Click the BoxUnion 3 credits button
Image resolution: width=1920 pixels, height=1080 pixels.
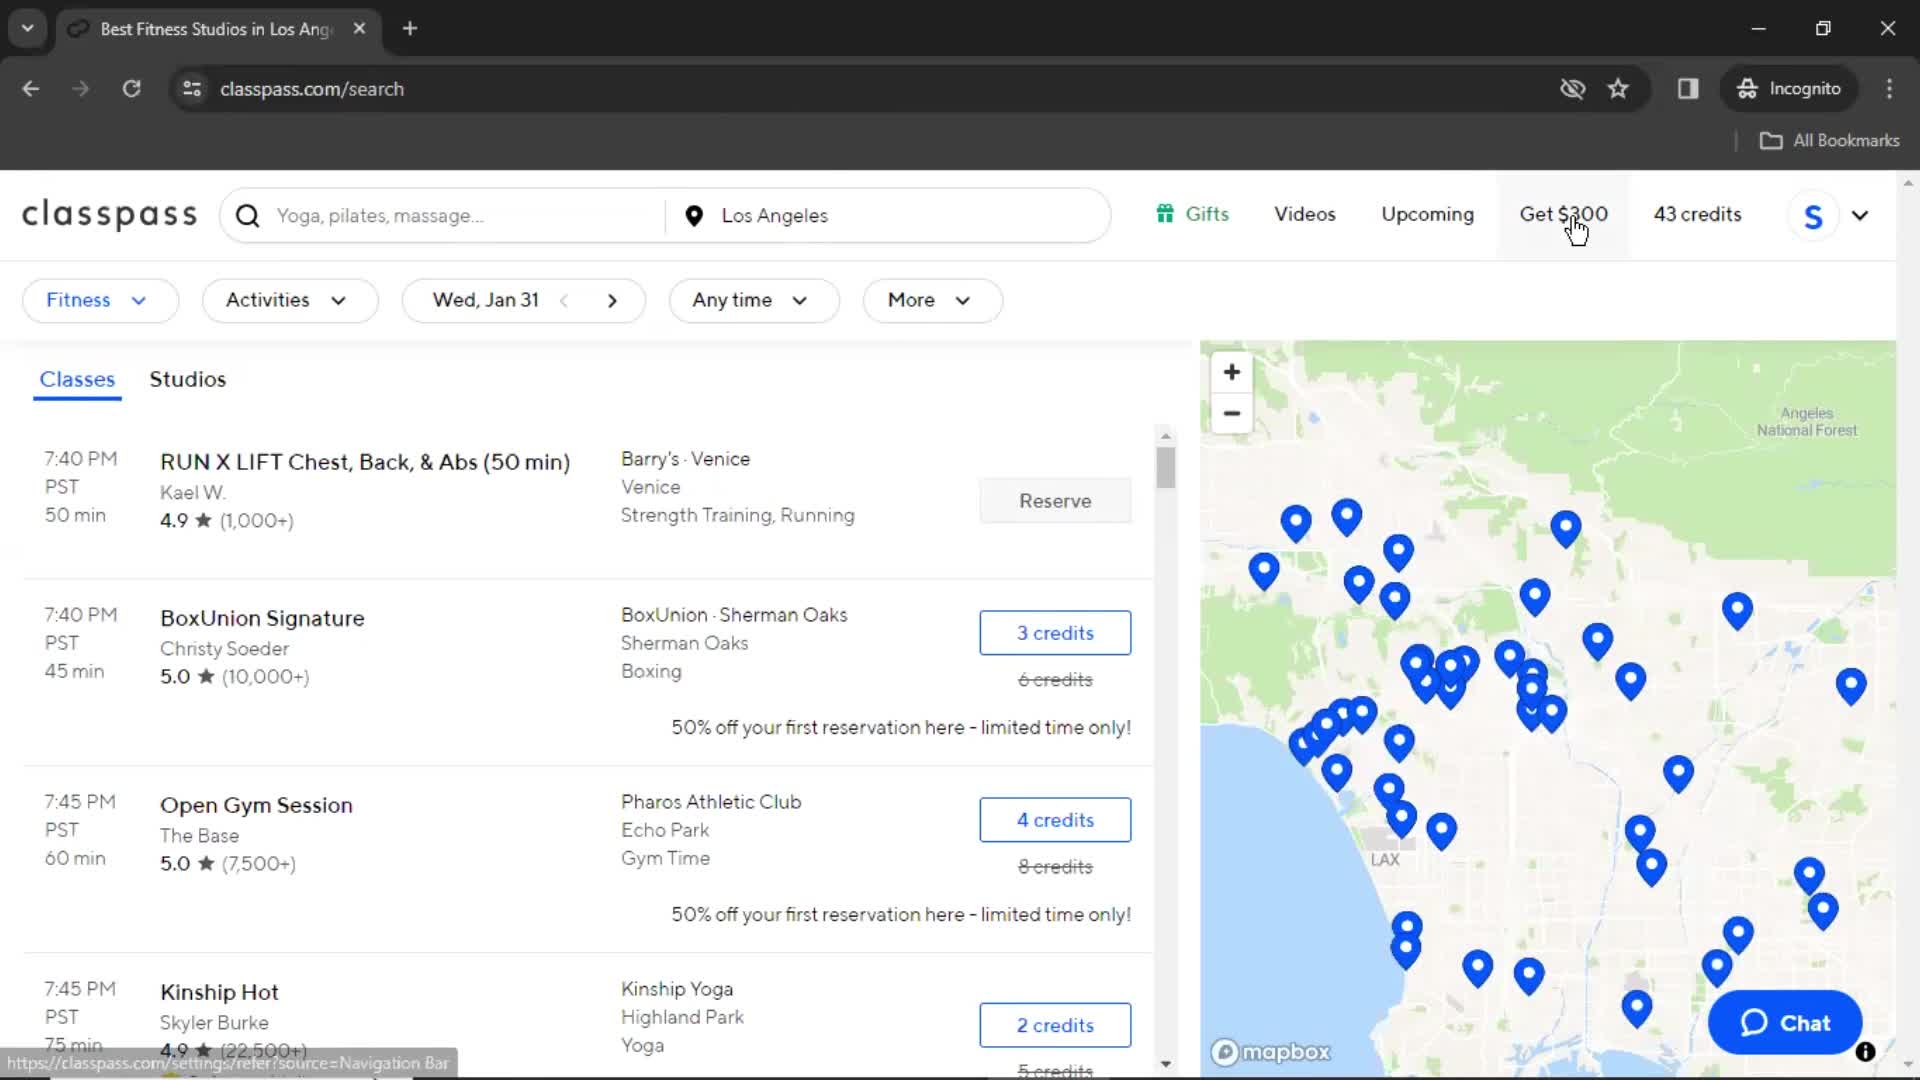1055,633
